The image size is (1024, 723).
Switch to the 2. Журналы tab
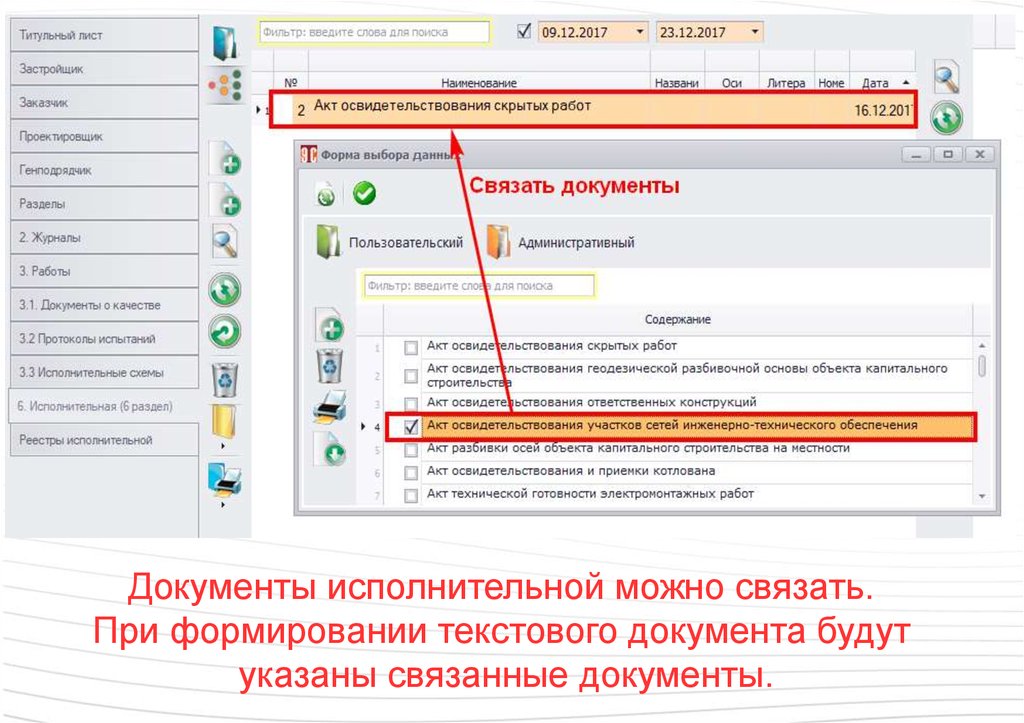click(104, 238)
